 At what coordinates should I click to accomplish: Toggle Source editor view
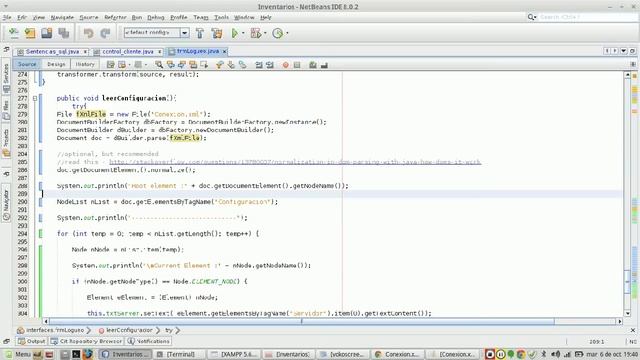(27, 64)
